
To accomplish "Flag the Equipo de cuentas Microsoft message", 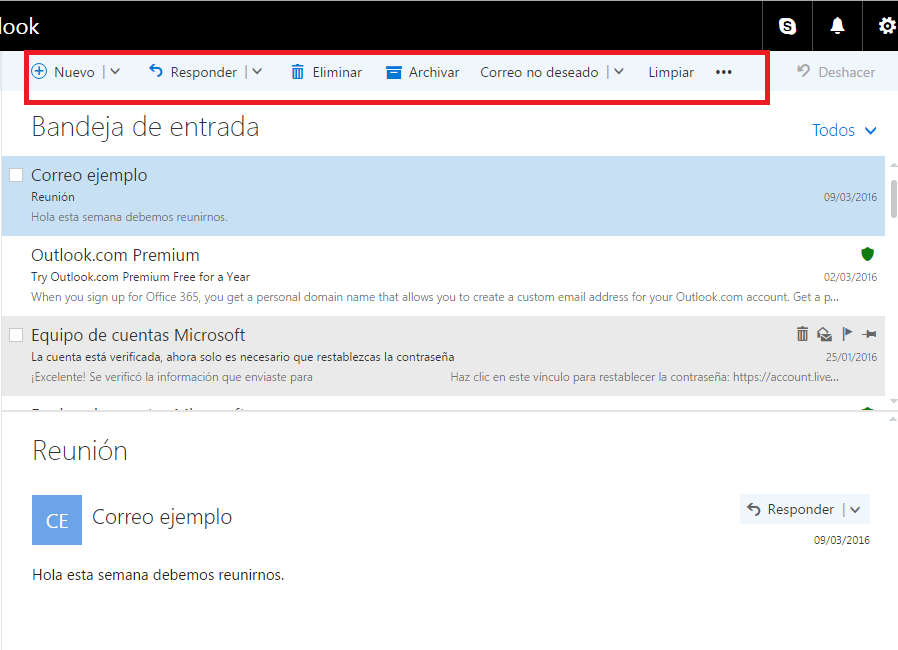I will (x=845, y=335).
